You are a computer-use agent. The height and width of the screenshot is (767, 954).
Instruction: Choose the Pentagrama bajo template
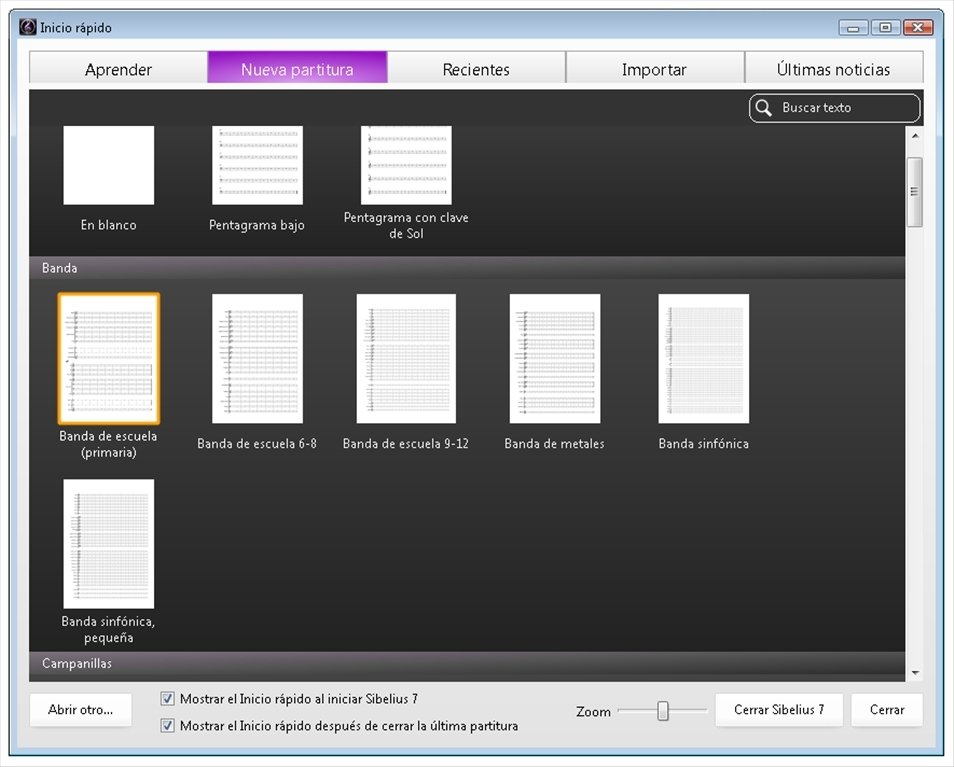257,165
